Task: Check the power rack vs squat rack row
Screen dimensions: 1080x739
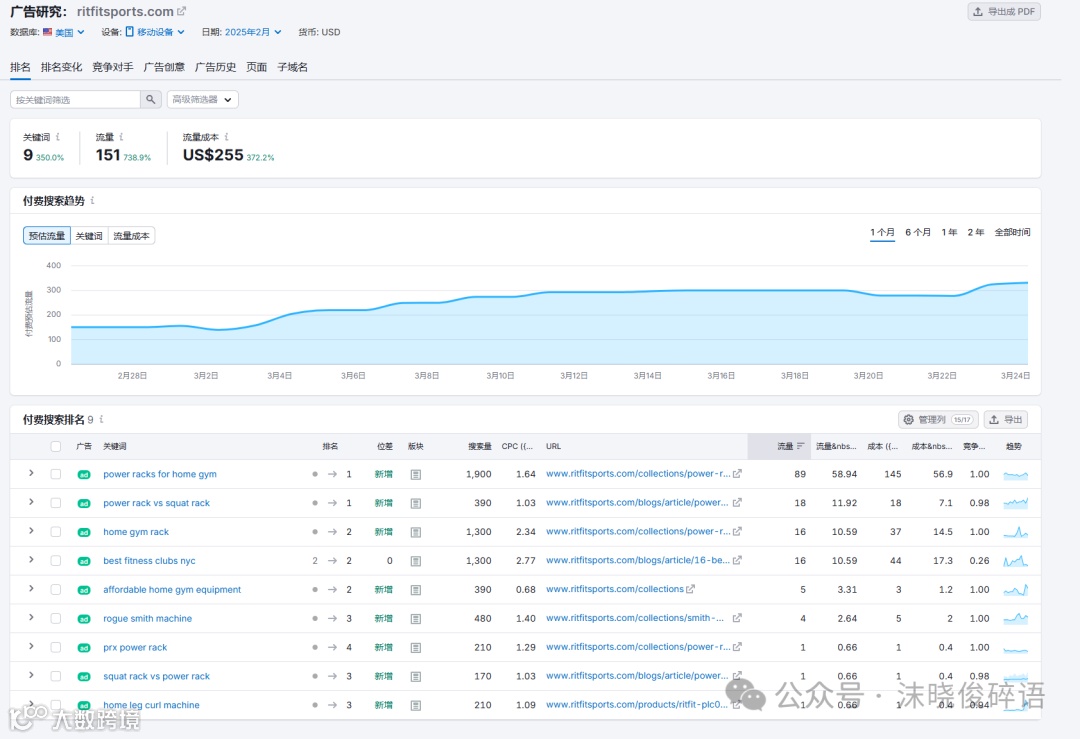Action: pos(56,503)
